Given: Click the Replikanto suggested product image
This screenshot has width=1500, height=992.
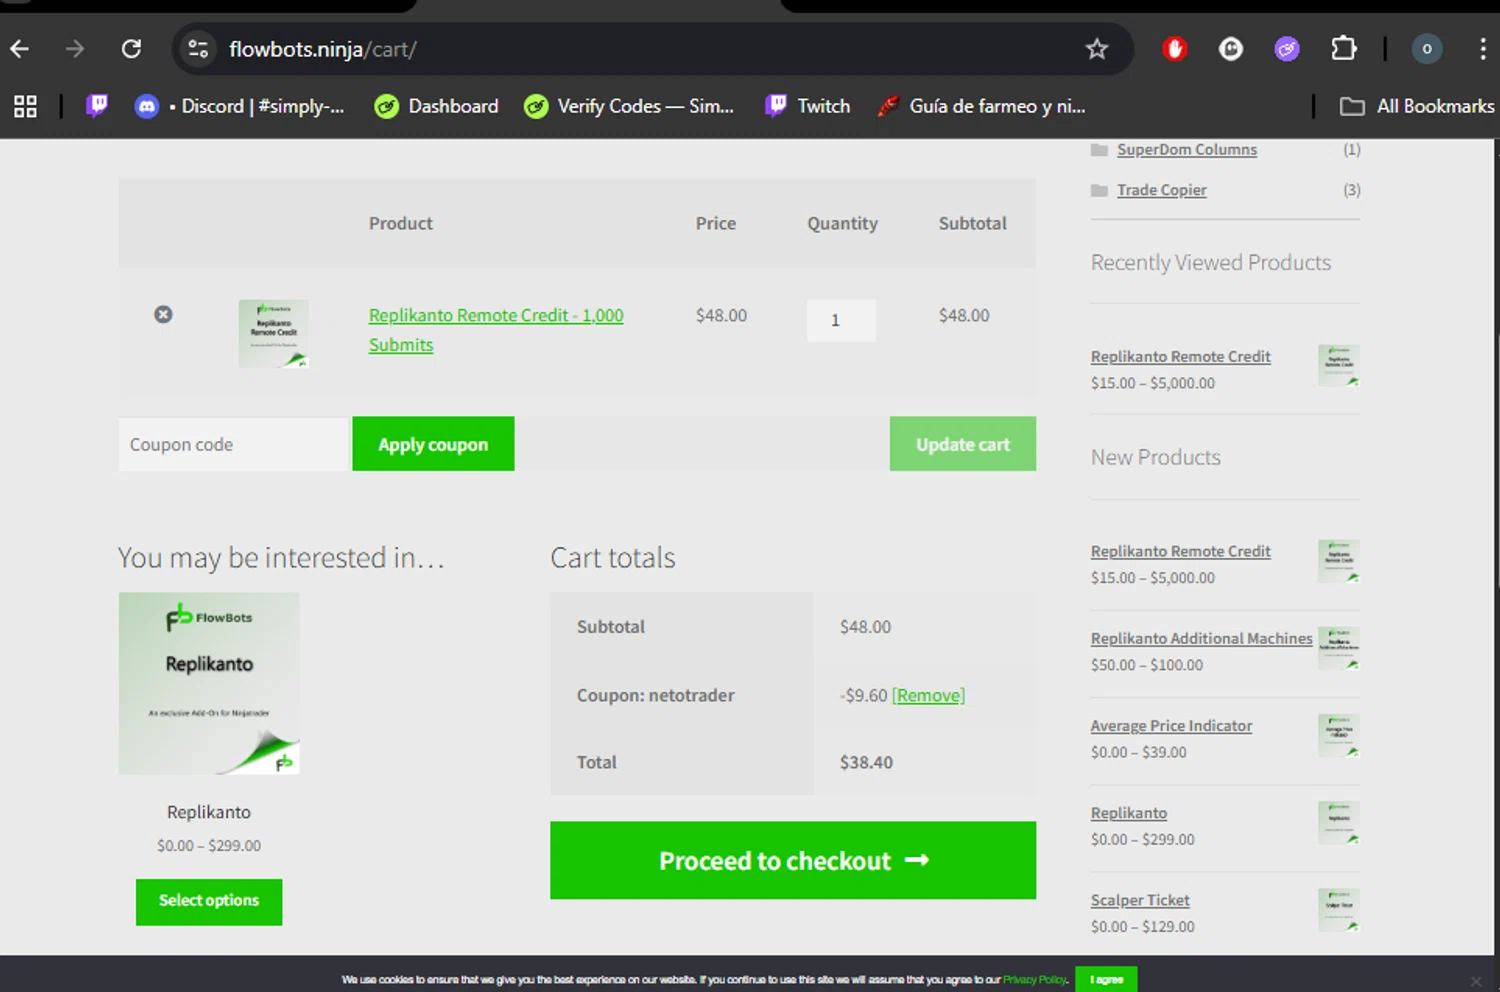Looking at the screenshot, I should [209, 684].
